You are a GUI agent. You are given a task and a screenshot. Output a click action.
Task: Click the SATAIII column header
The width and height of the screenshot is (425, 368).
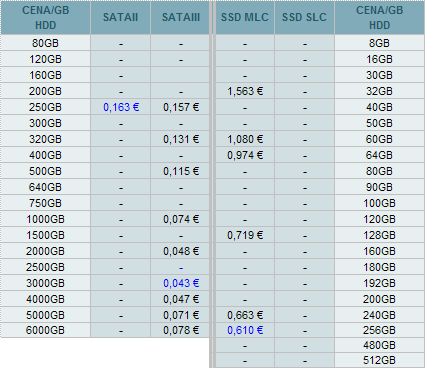coord(181,17)
